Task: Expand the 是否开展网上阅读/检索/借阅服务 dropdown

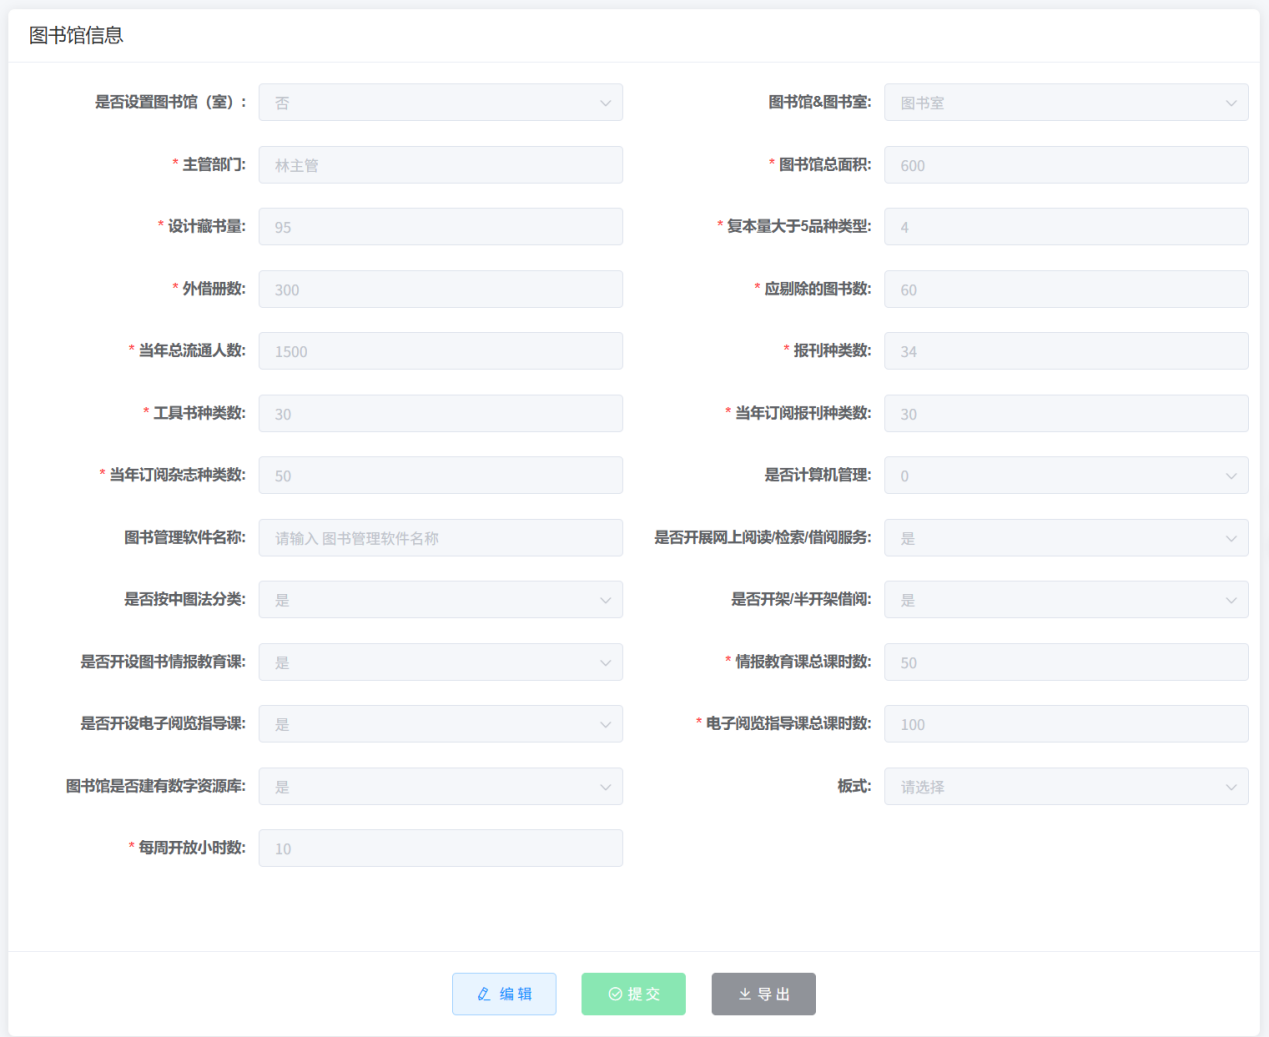Action: (1065, 538)
